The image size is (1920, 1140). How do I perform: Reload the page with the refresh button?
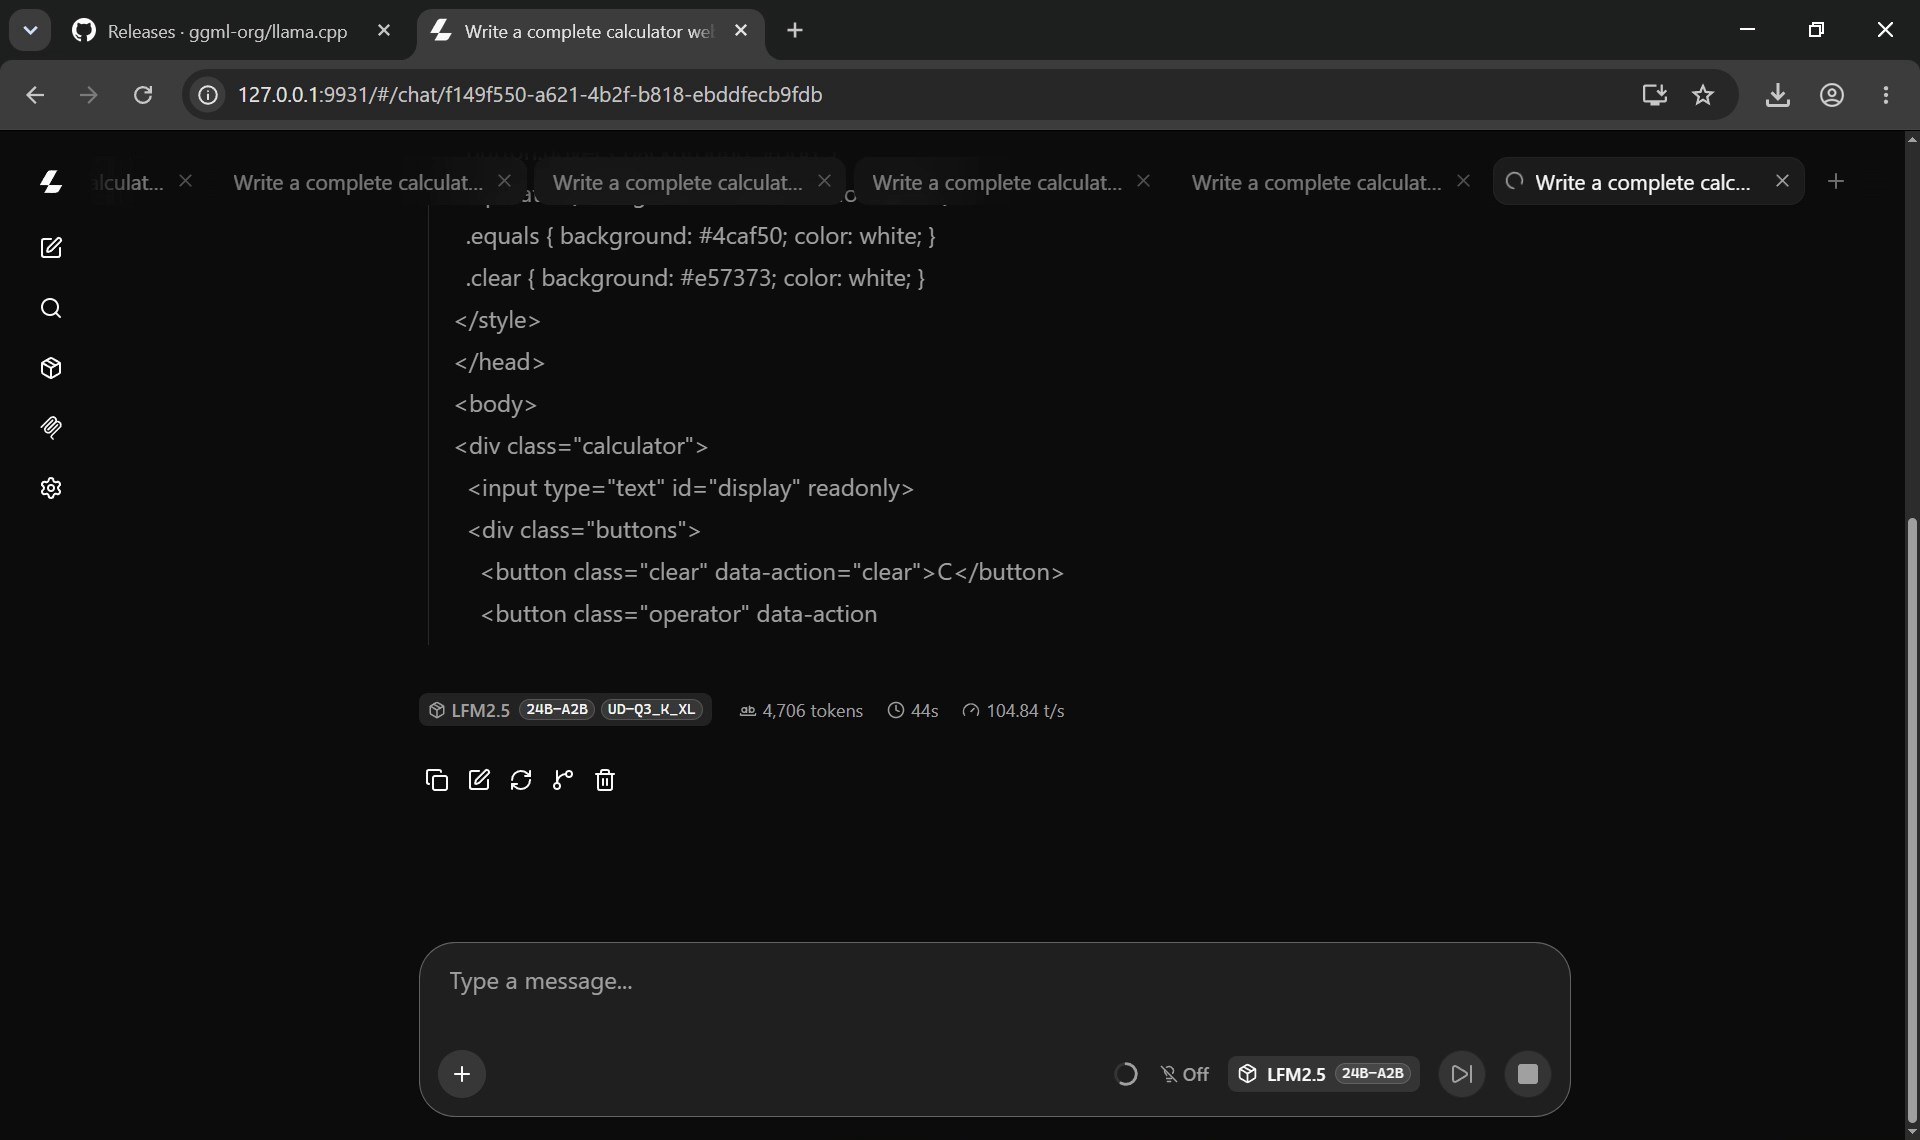click(143, 95)
